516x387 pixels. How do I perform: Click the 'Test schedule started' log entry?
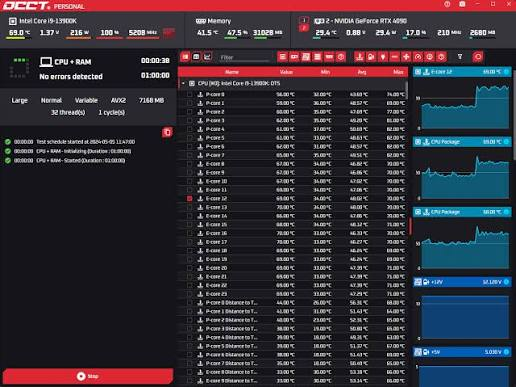click(85, 142)
